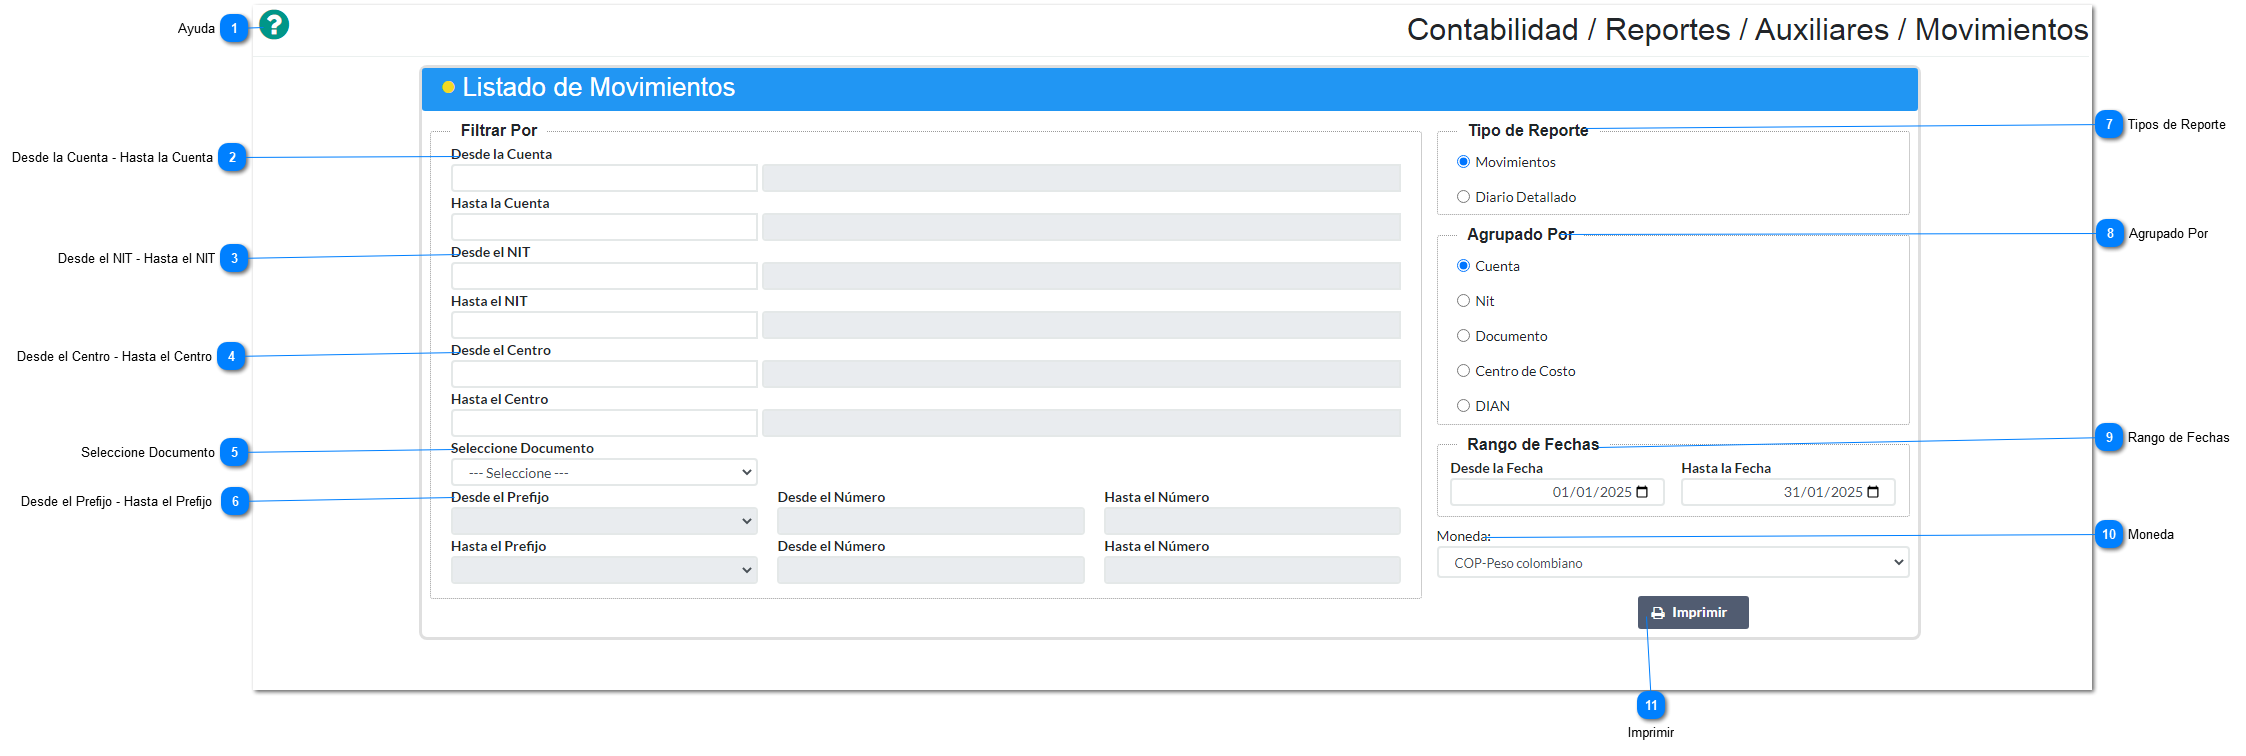Open the Desde el Prefijo dropdown

[x=604, y=521]
